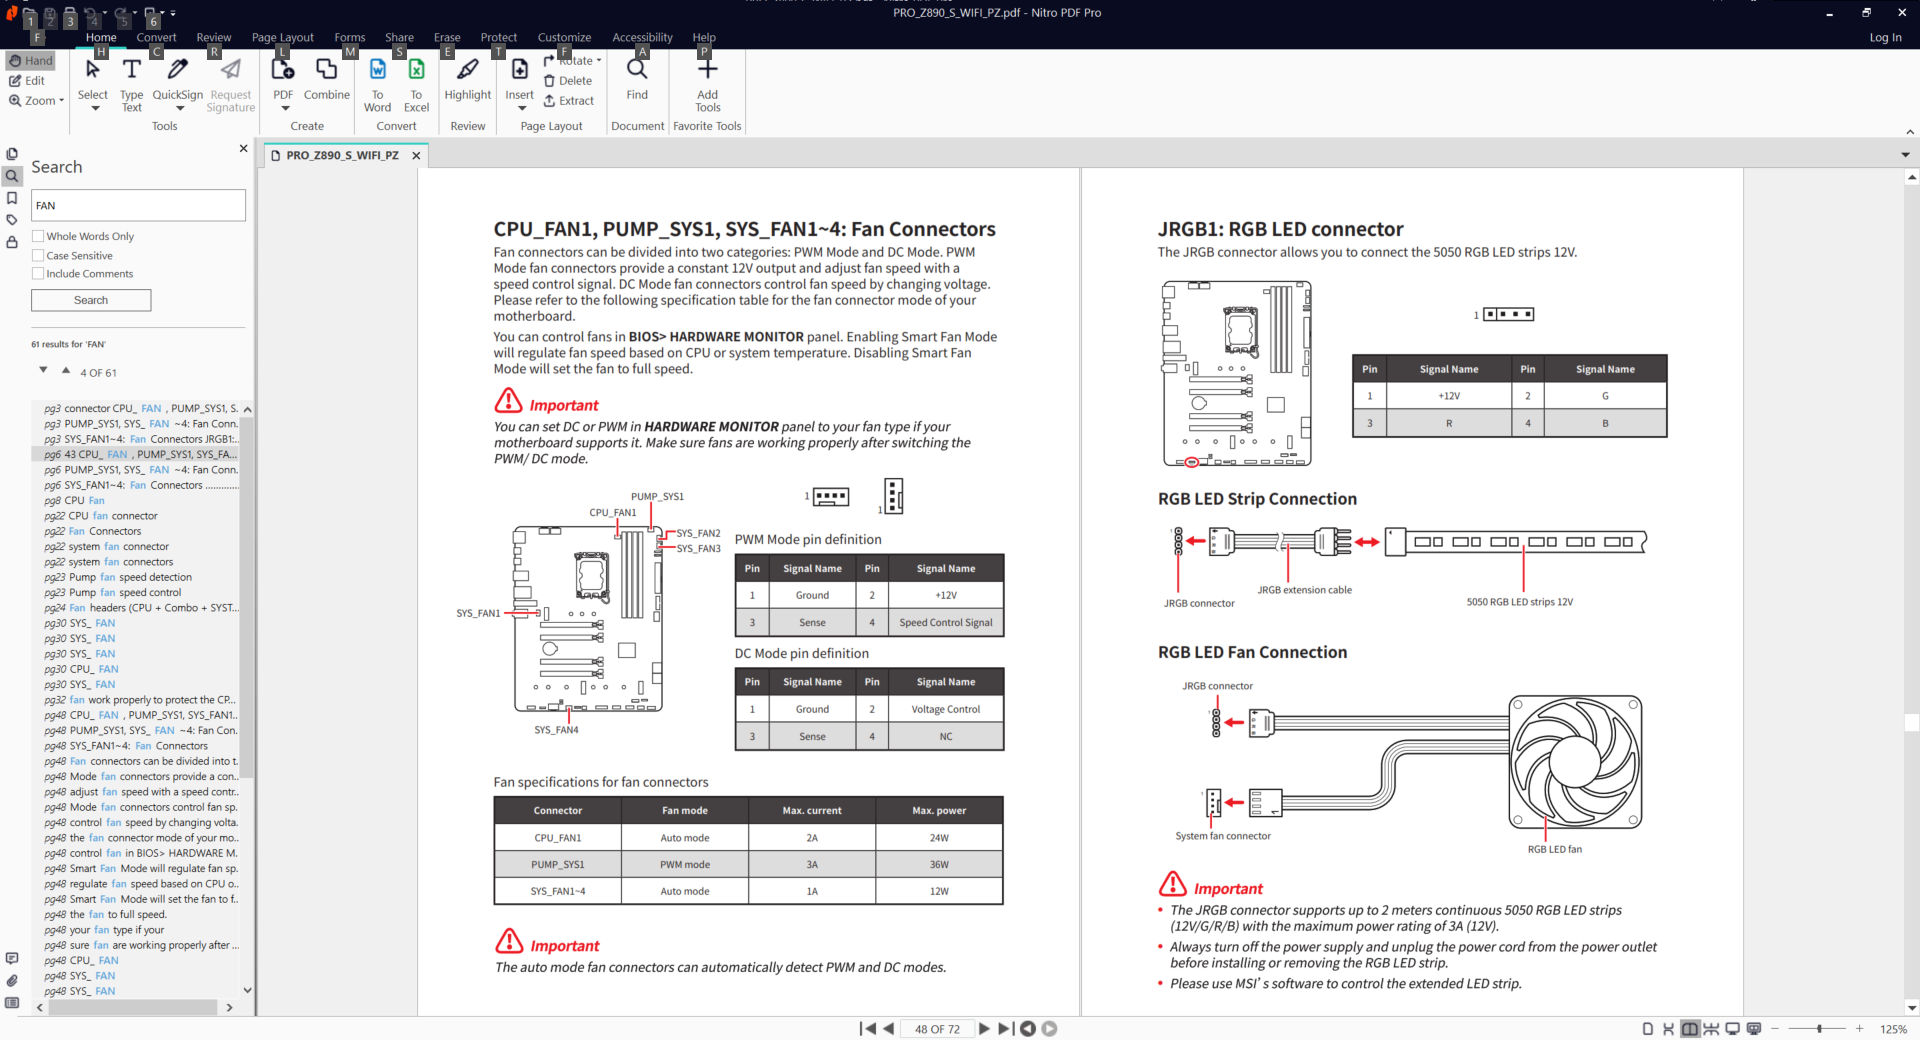Activate the Highlight tool
The image size is (1920, 1040).
[x=467, y=80]
